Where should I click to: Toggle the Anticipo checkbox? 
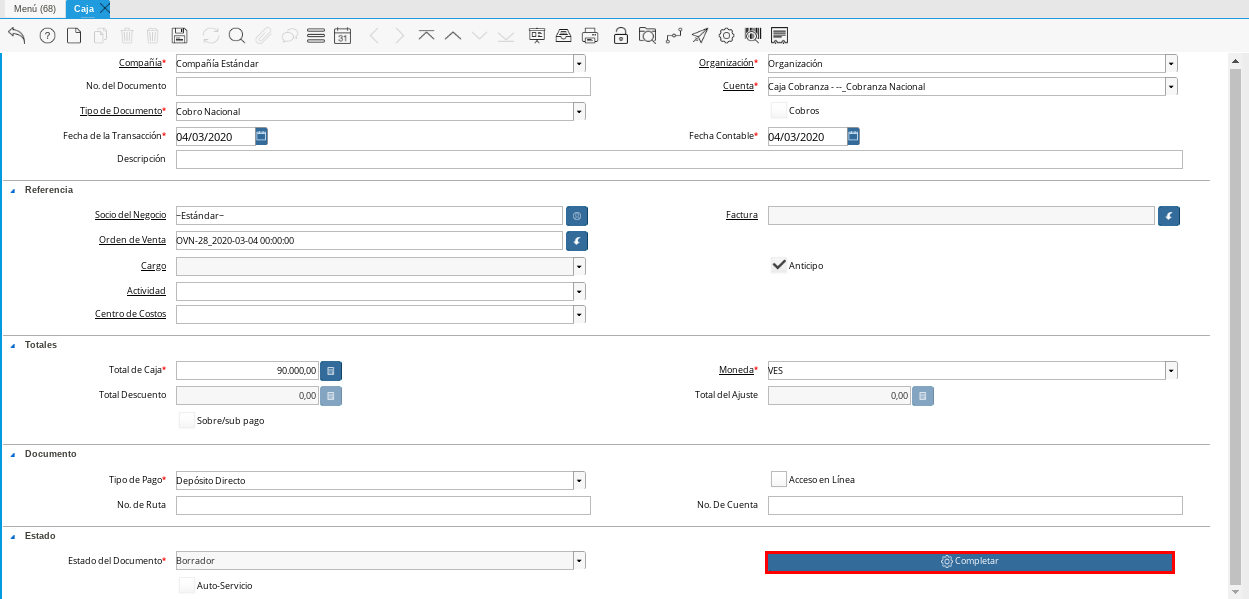[x=779, y=265]
